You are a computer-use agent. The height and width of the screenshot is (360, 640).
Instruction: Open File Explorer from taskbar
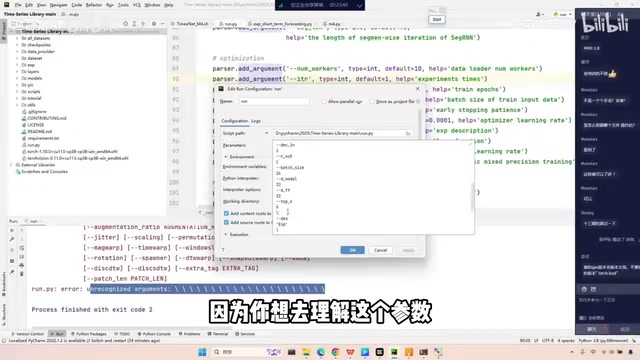point(306,352)
